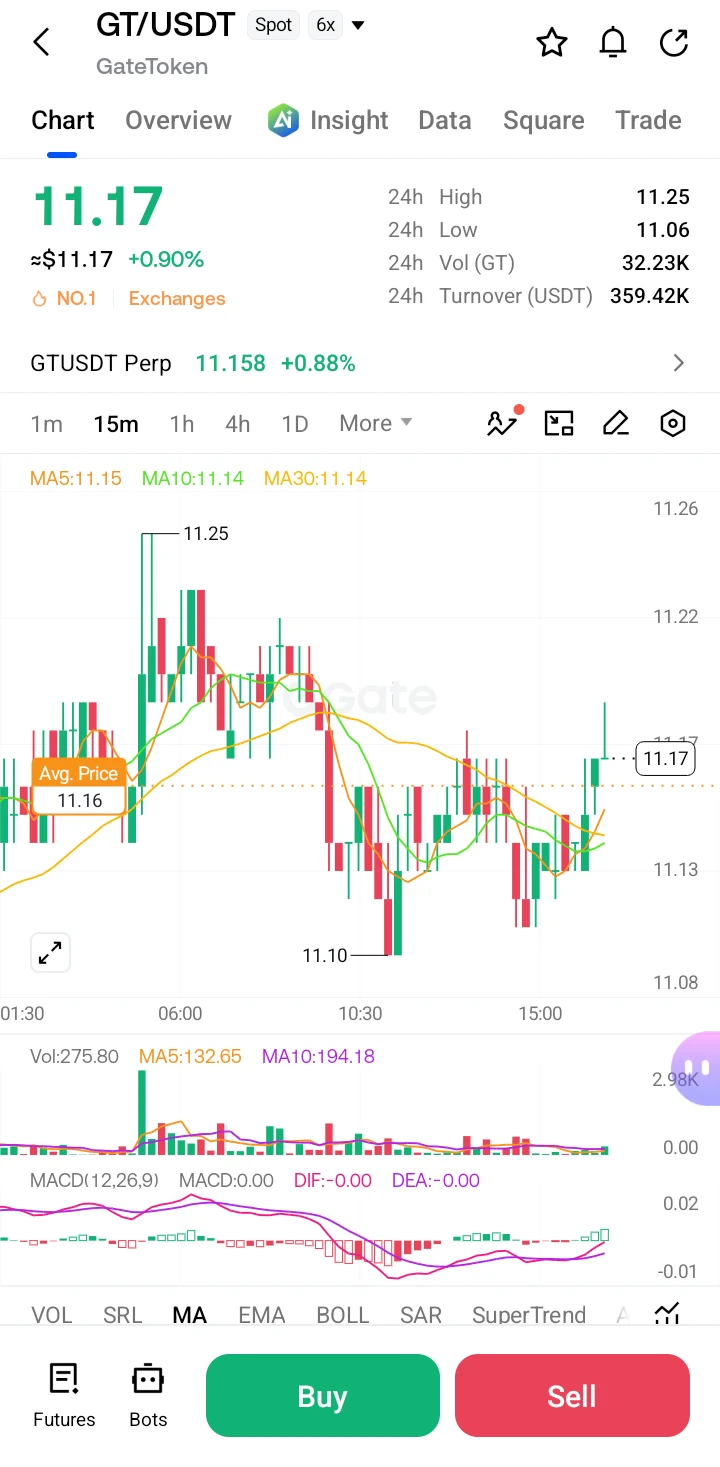Tap the MACD(12,26,9) label

pyautogui.click(x=94, y=1180)
